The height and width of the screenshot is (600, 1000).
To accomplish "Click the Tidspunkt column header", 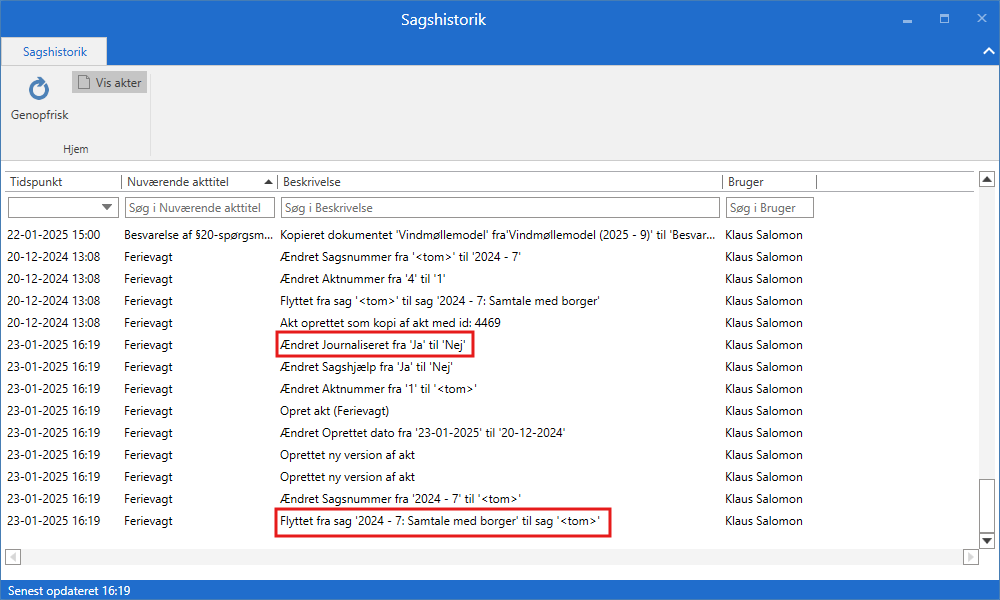I will [62, 182].
